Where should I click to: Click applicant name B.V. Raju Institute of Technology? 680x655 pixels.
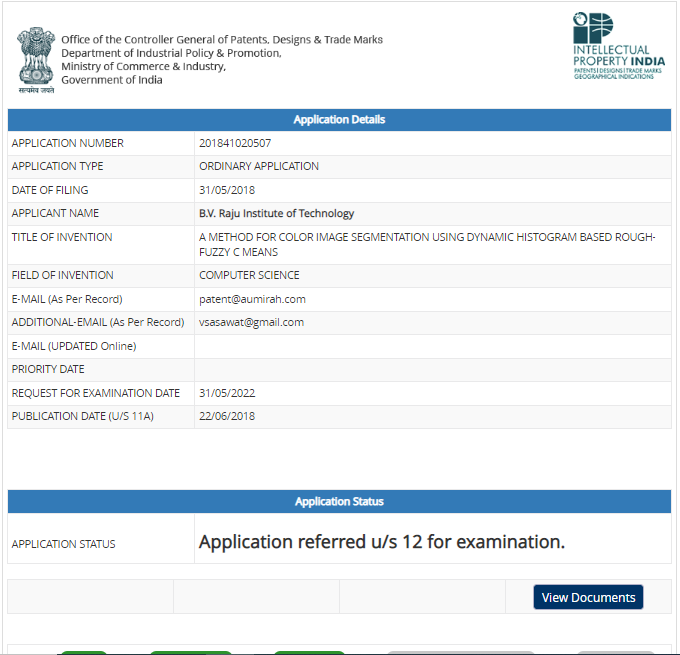pyautogui.click(x=276, y=213)
